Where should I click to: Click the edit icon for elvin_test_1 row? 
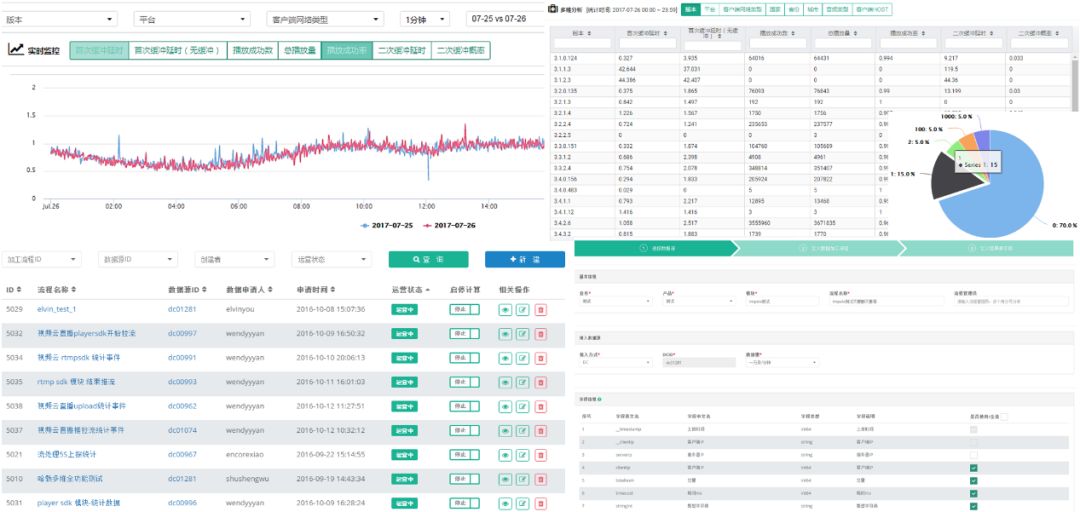(522, 309)
